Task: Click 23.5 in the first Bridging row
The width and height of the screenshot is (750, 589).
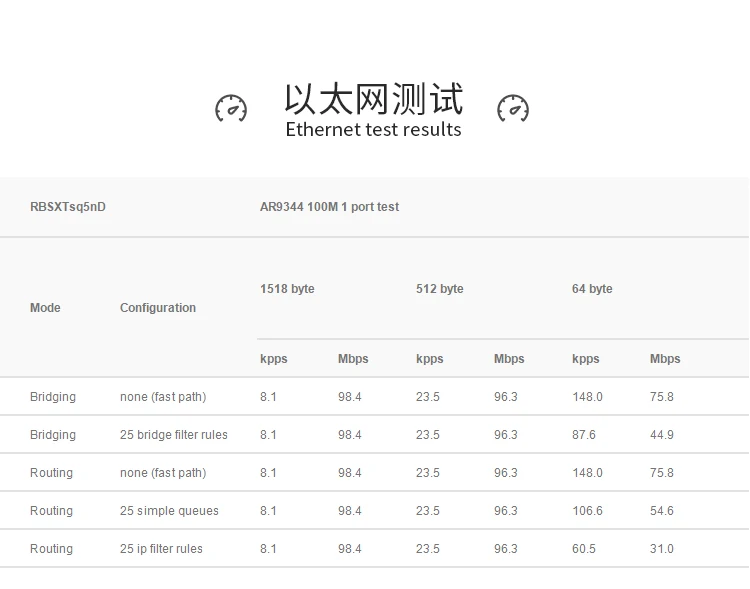Action: (x=428, y=397)
